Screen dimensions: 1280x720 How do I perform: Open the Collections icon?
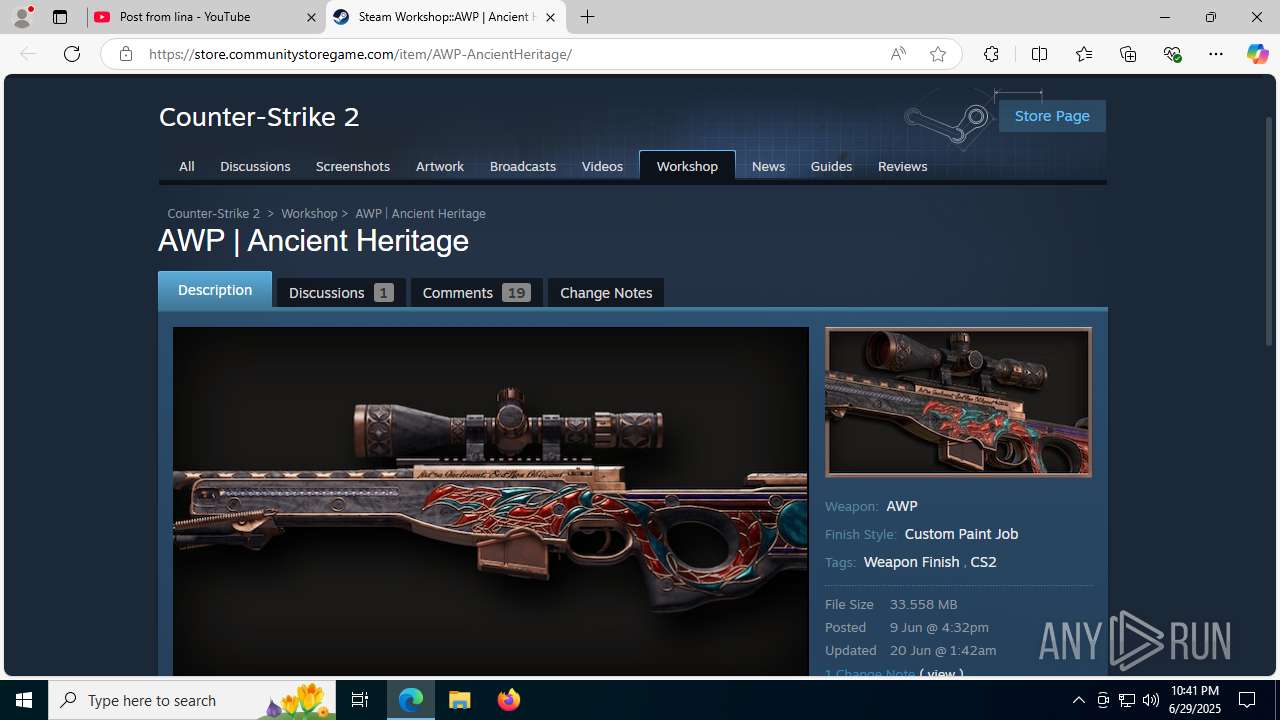click(1128, 54)
